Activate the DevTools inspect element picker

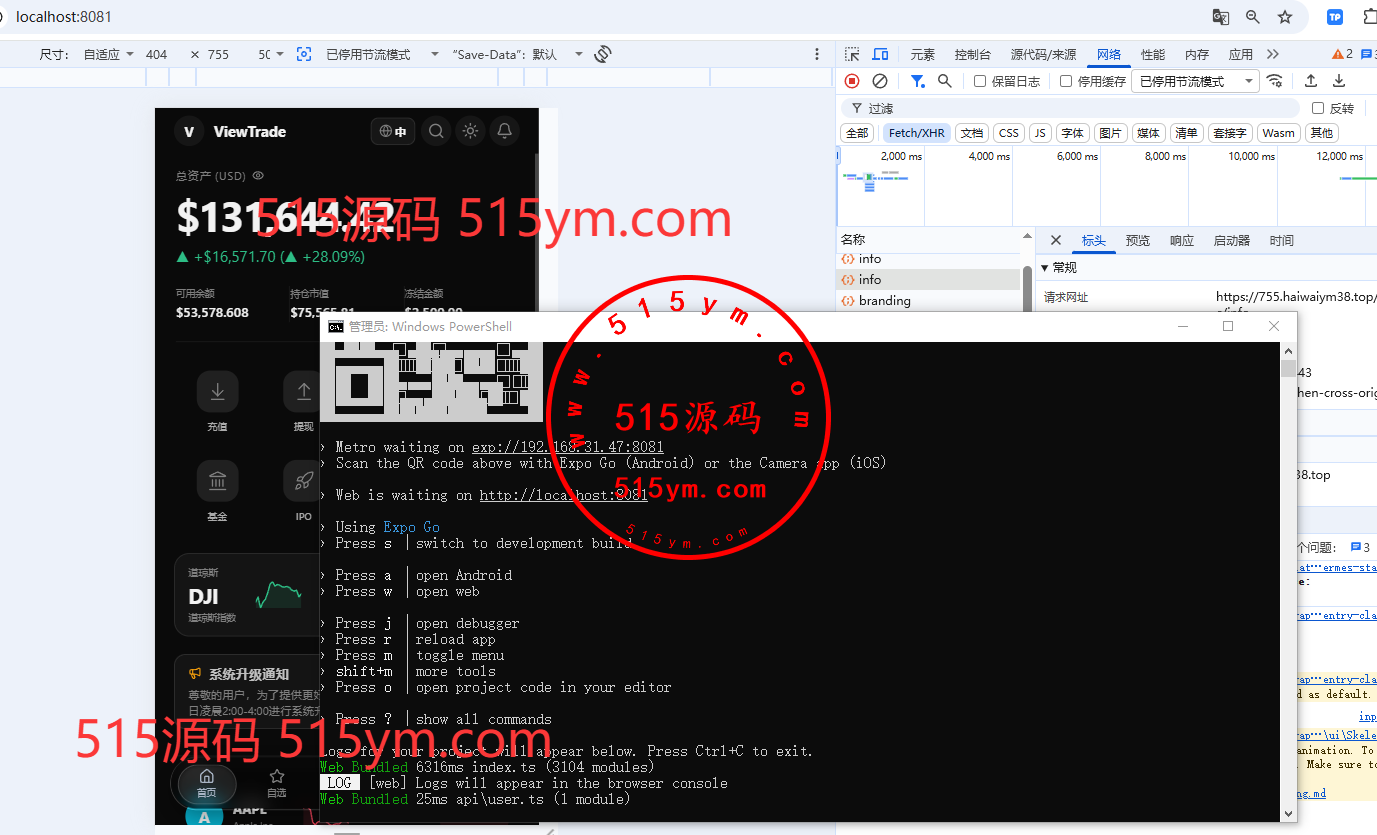tap(852, 54)
